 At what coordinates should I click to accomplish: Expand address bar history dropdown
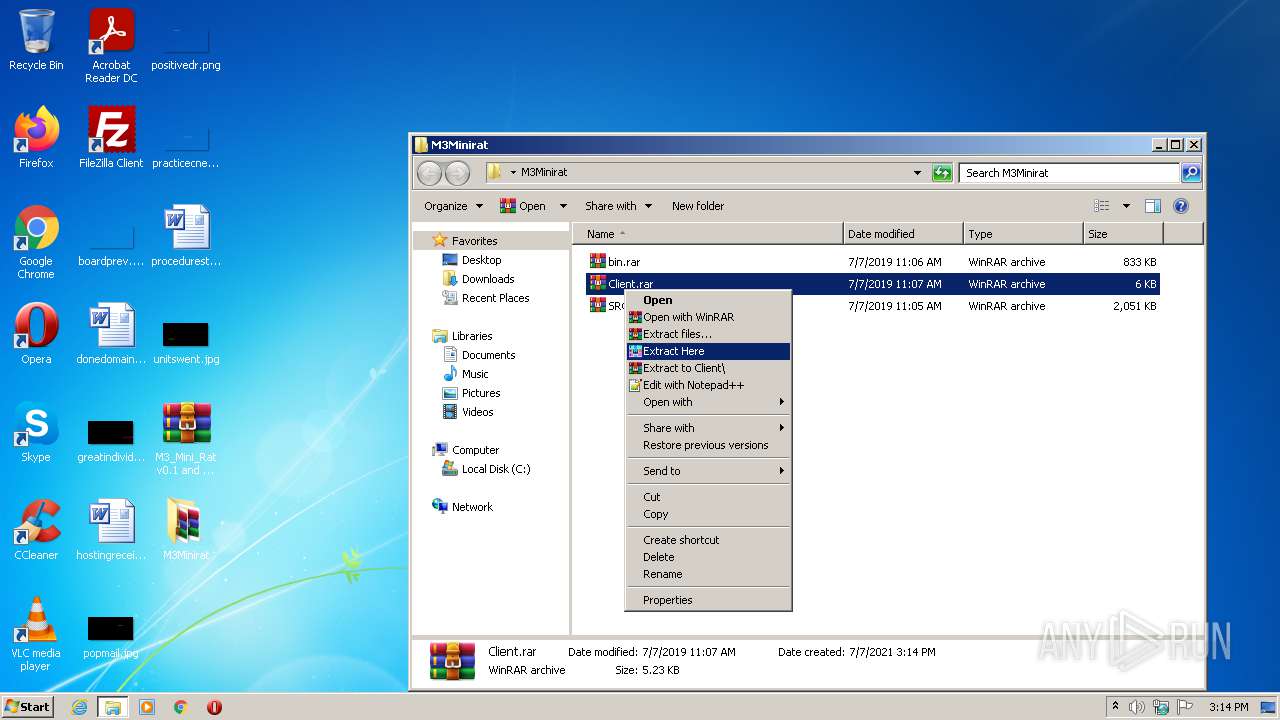(x=917, y=173)
